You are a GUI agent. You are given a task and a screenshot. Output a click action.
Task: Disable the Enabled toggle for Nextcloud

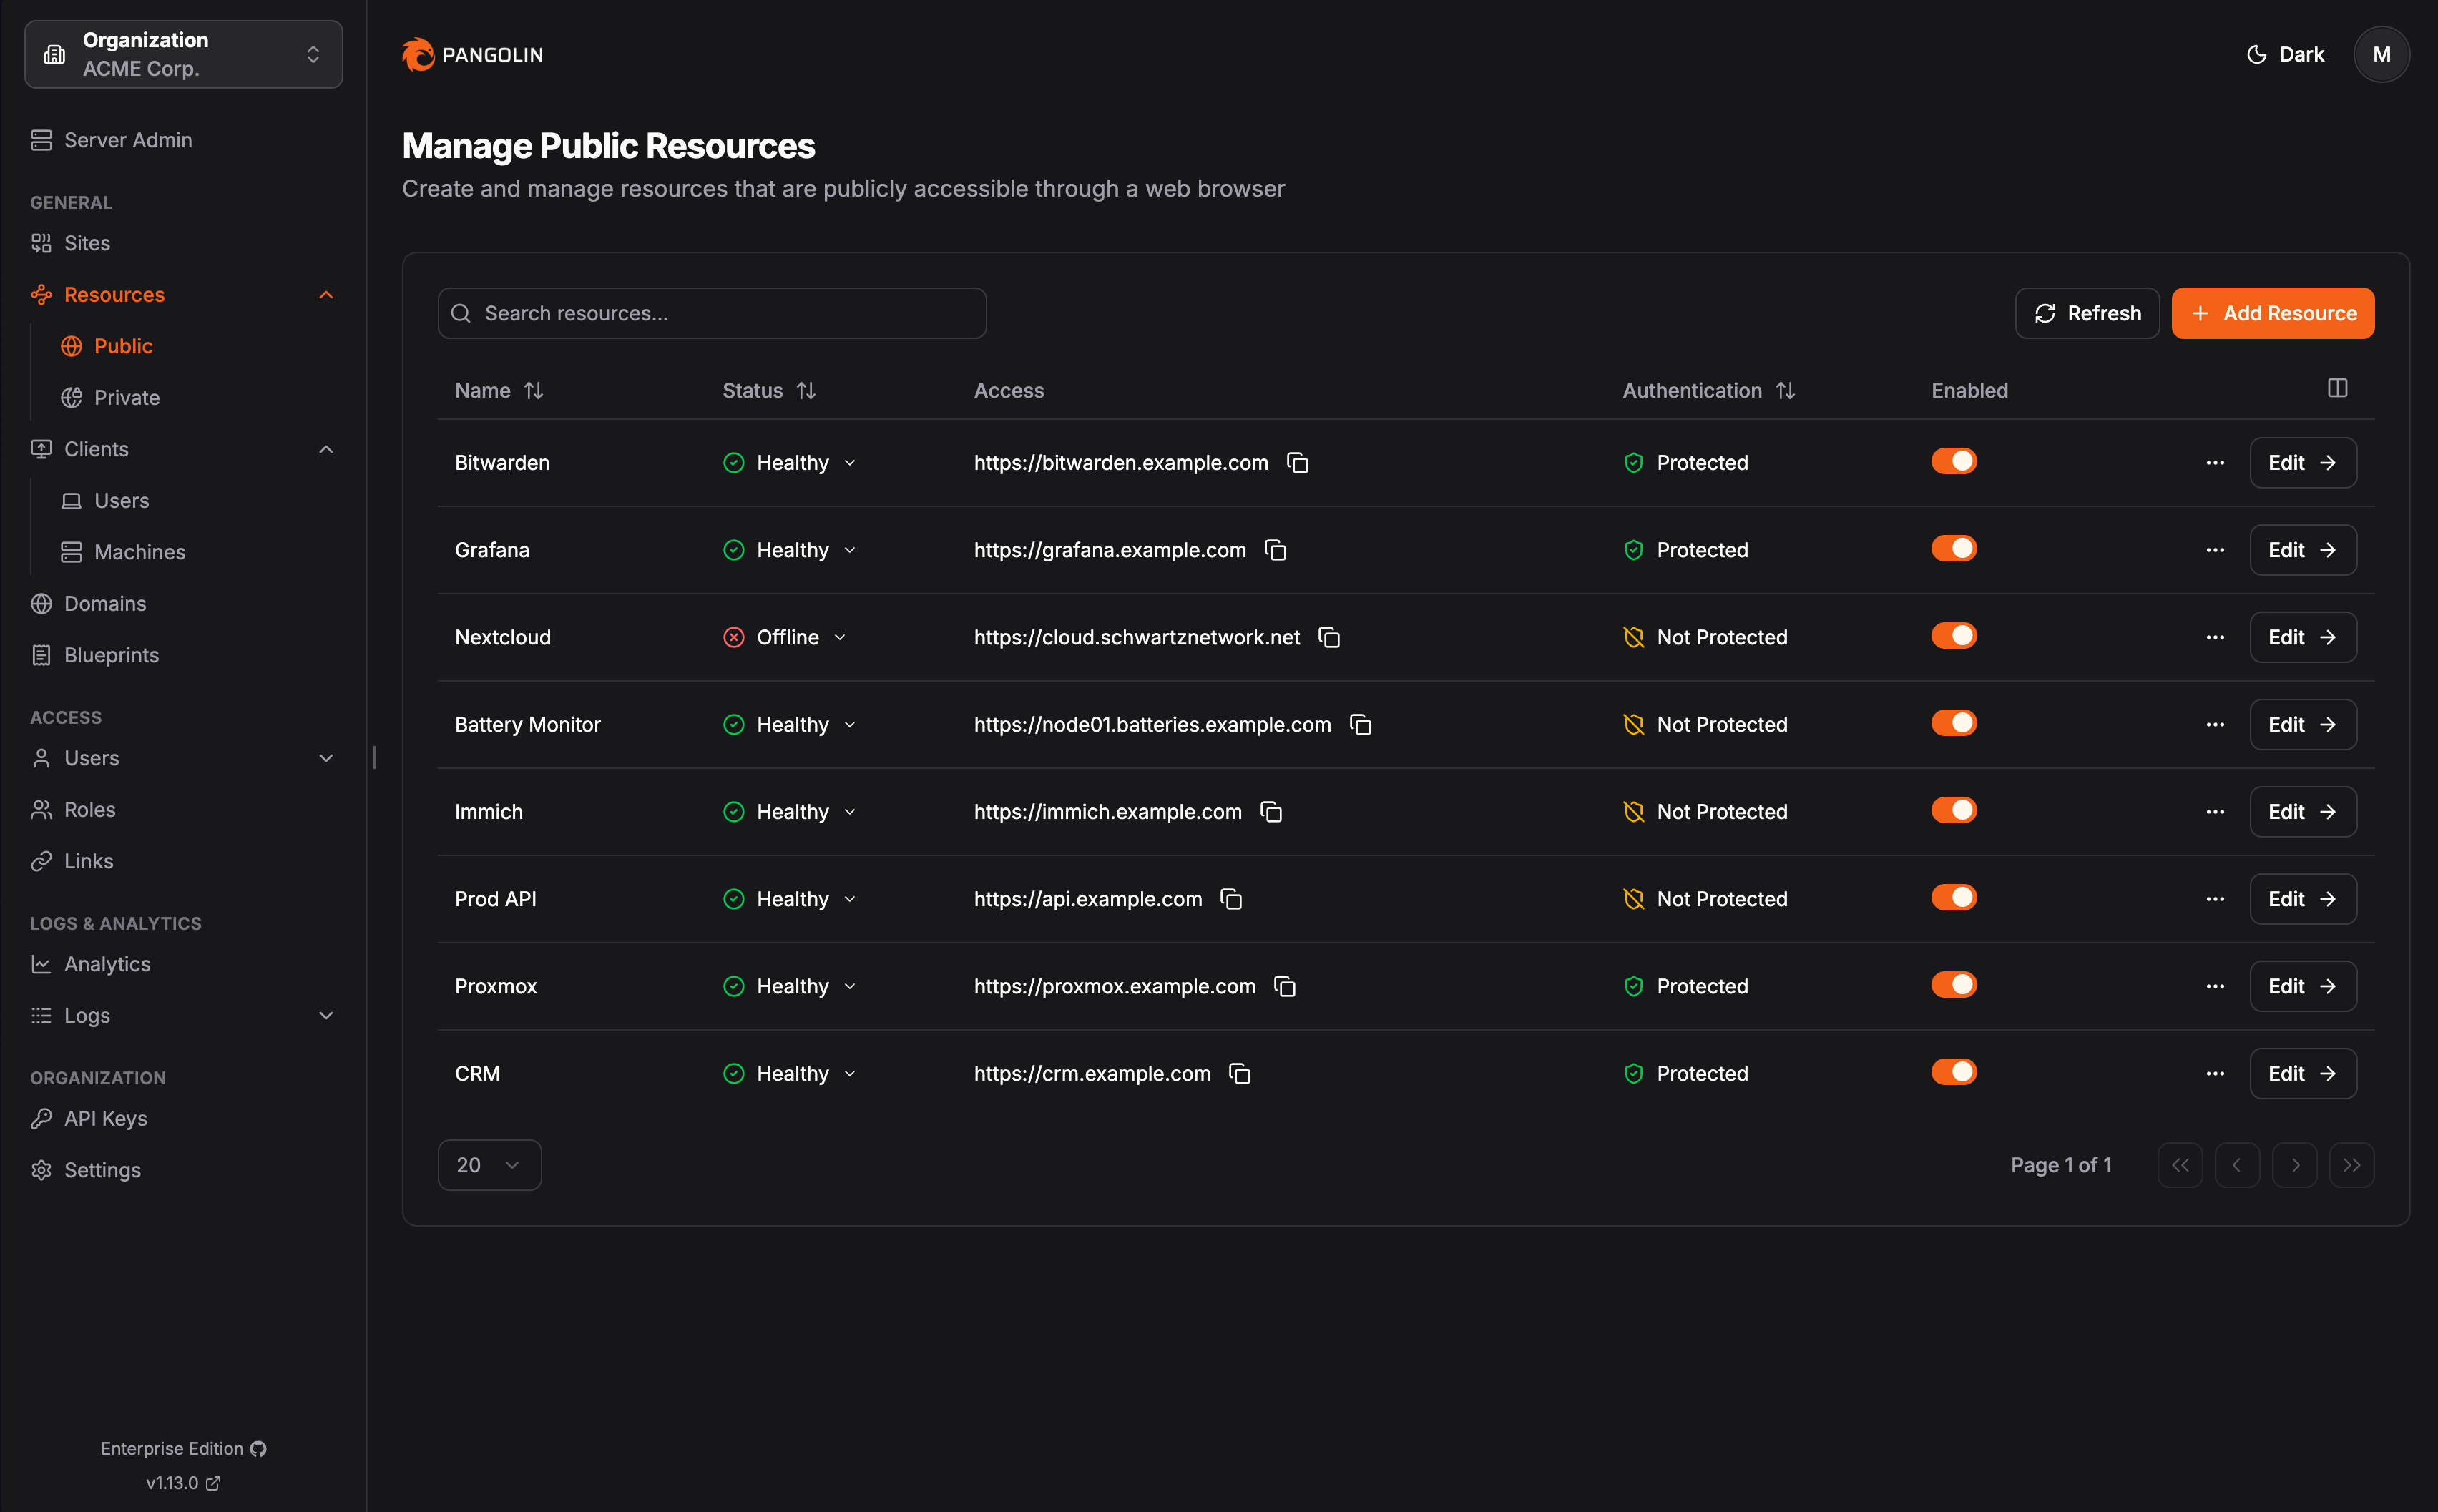(1954, 635)
